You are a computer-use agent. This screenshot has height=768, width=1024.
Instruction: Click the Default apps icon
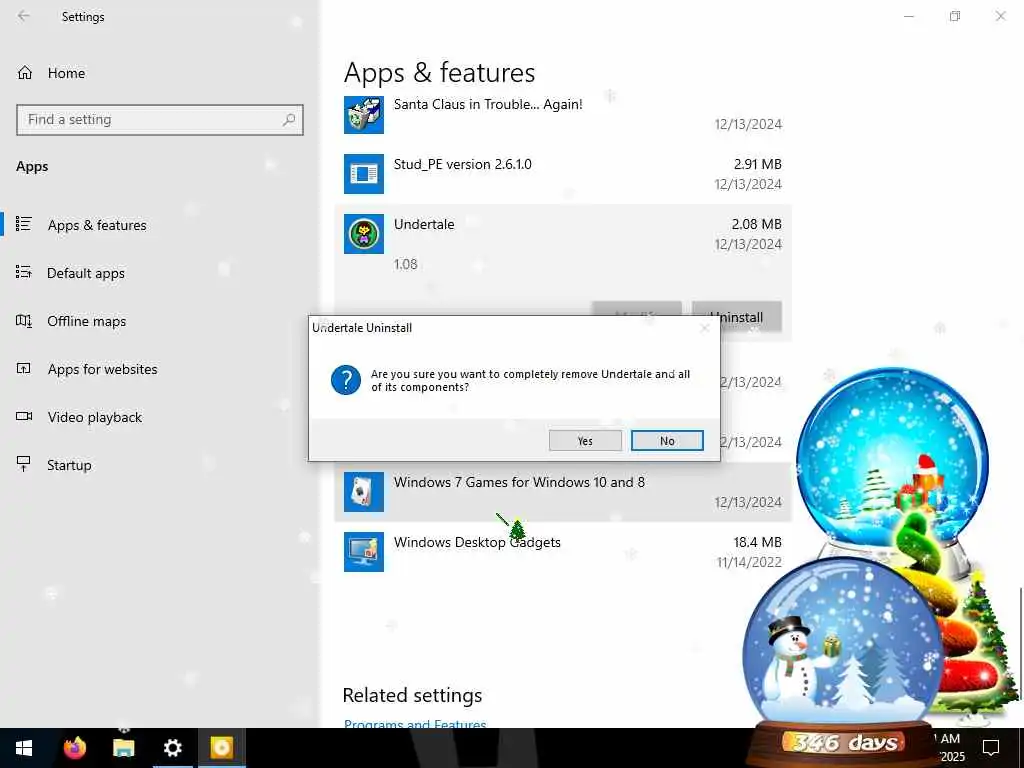tap(24, 272)
